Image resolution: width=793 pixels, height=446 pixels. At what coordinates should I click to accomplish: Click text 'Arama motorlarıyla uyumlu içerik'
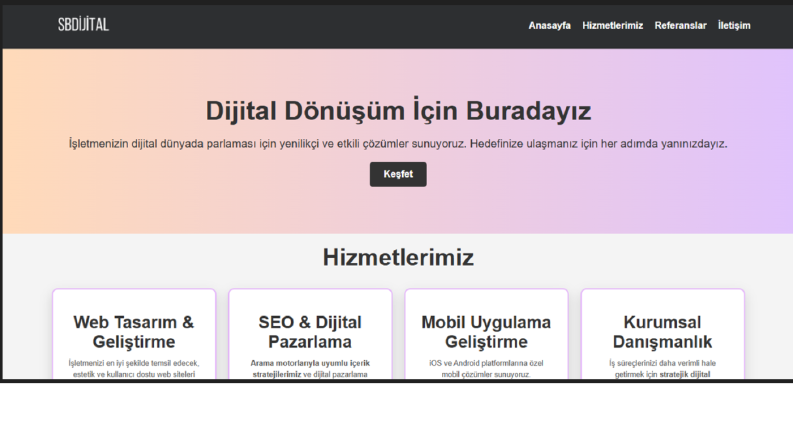(x=310, y=363)
